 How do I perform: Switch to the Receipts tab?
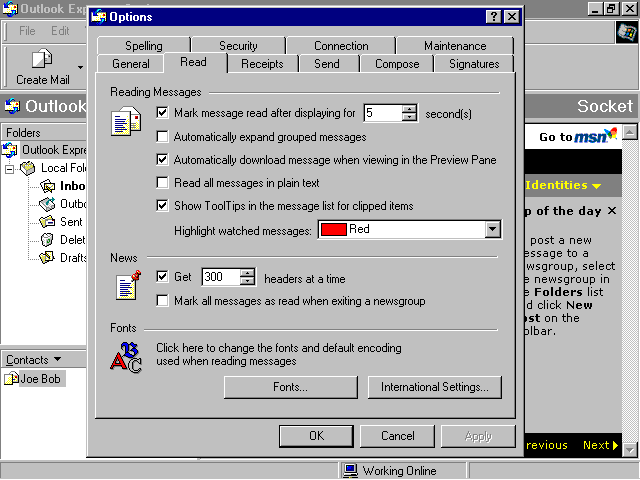pos(262,64)
